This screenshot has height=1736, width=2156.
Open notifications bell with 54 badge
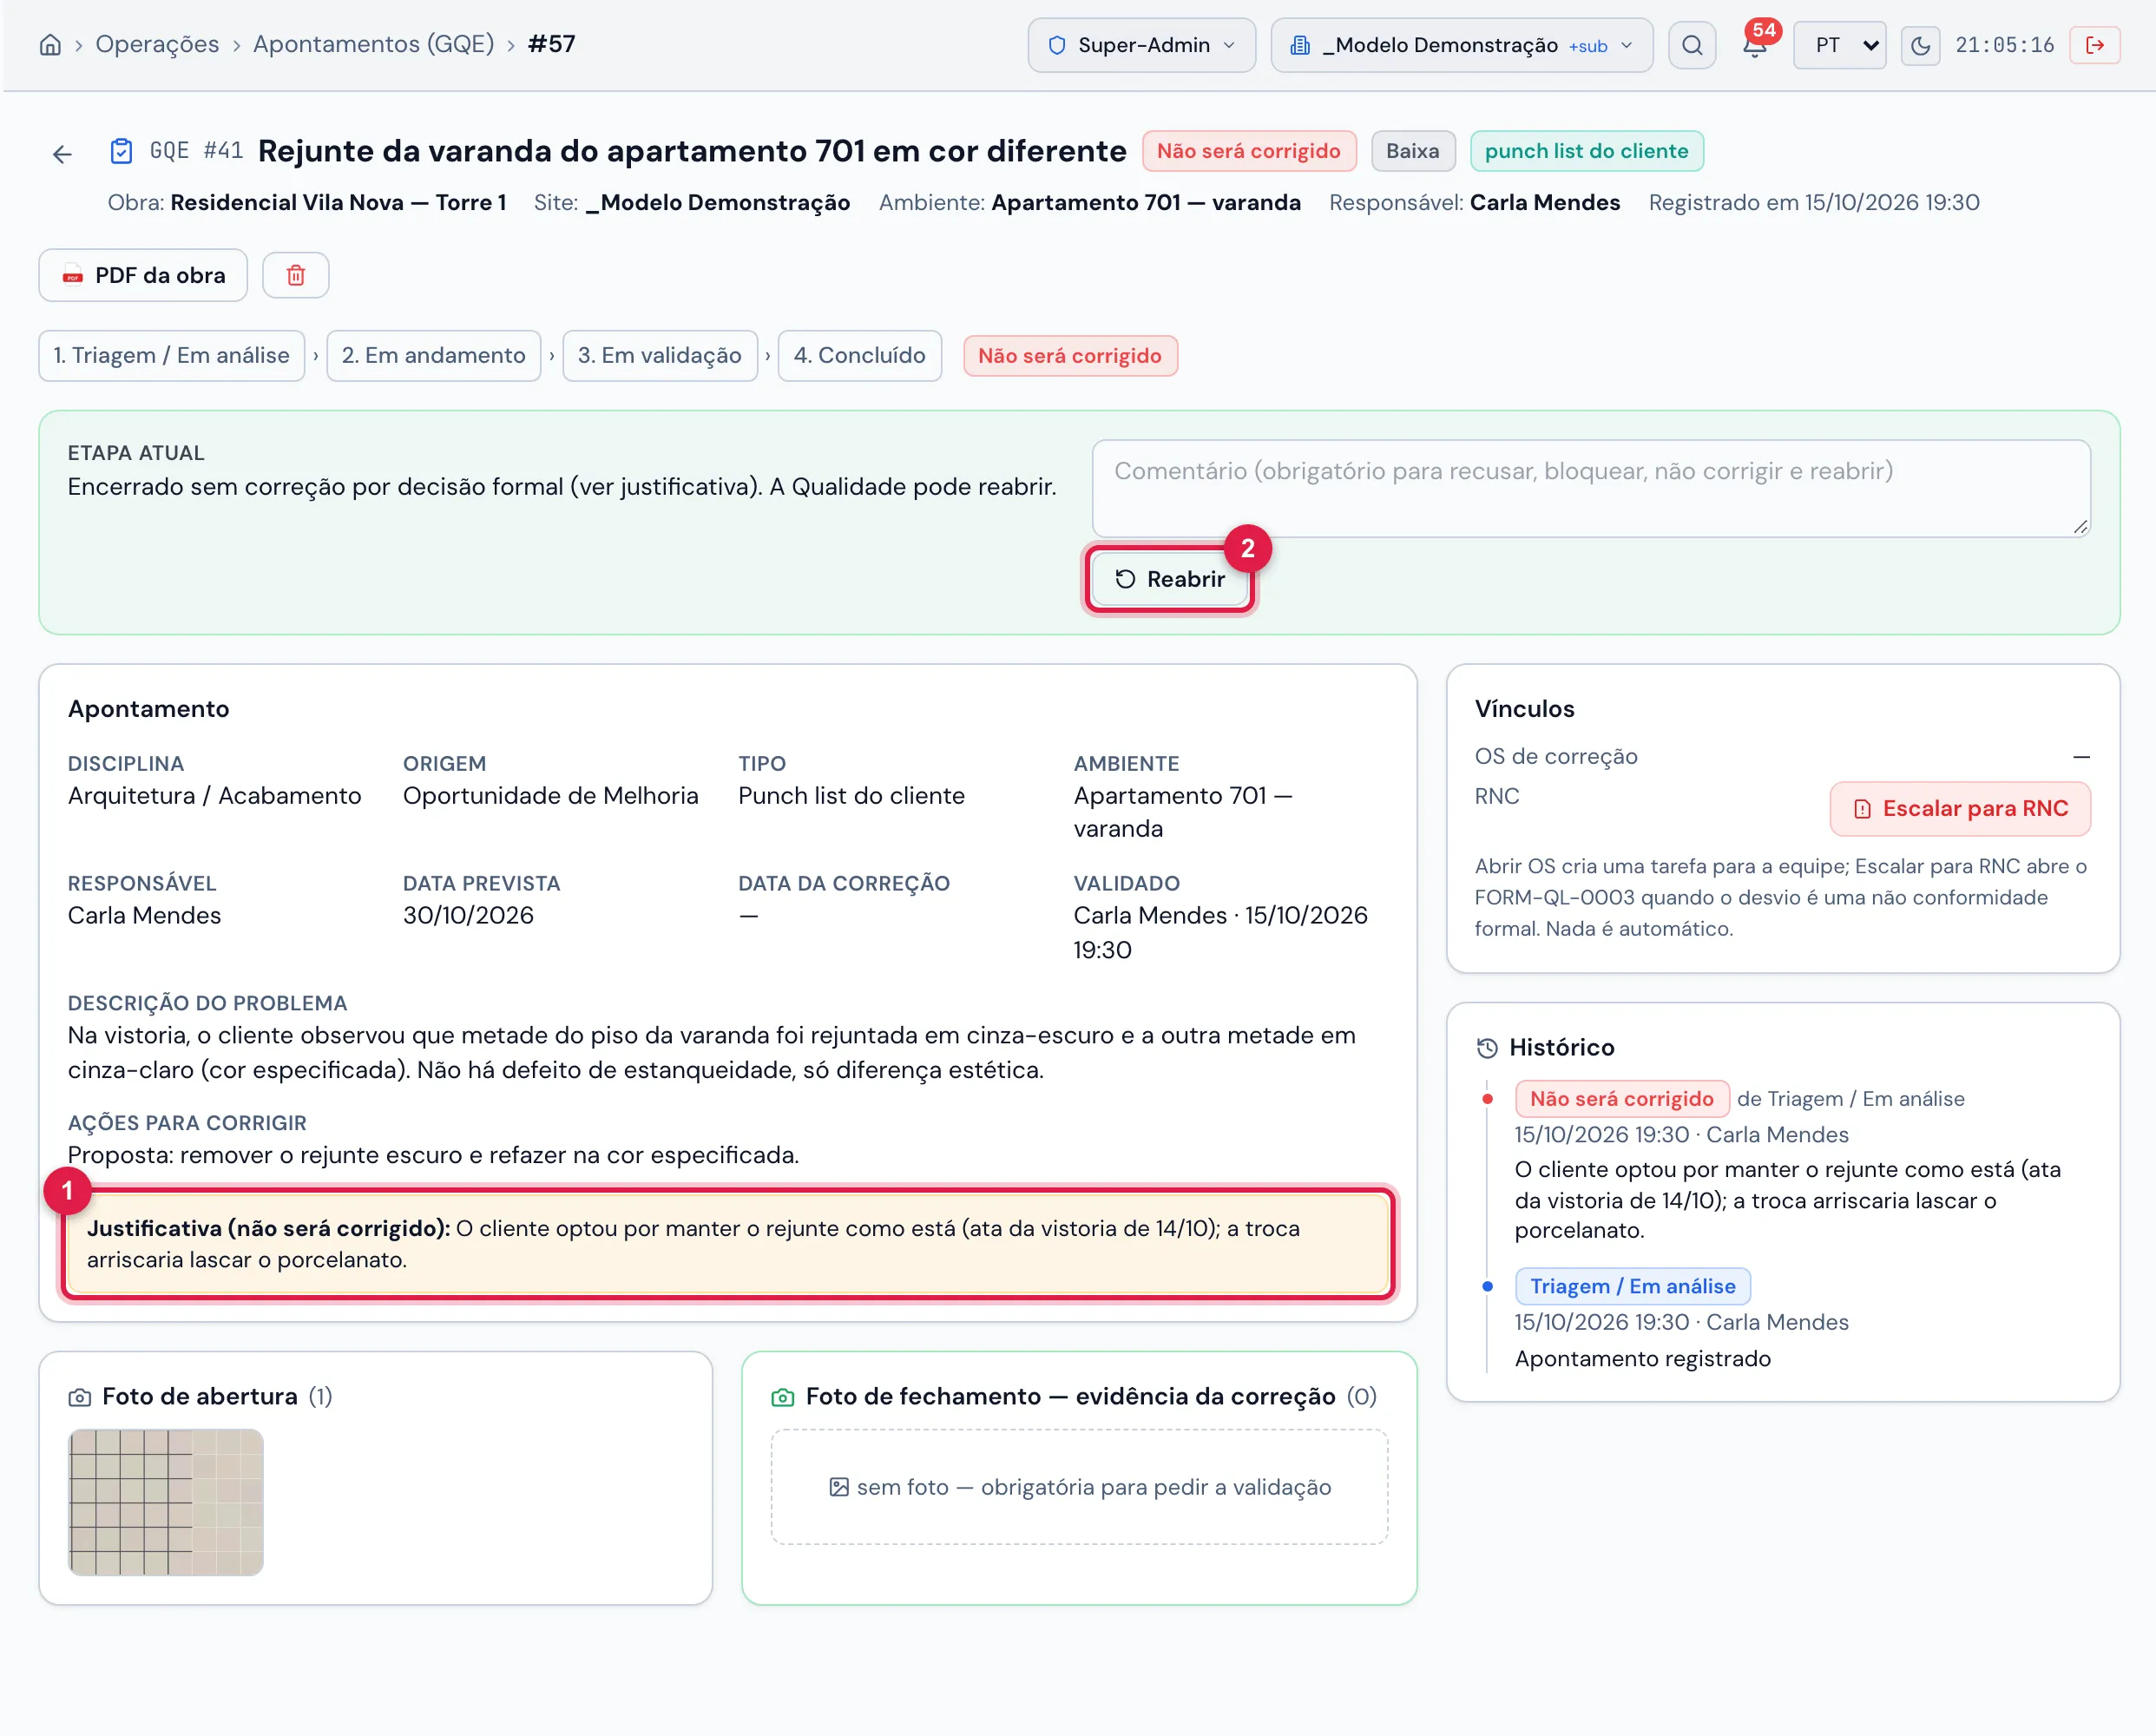[1755, 45]
